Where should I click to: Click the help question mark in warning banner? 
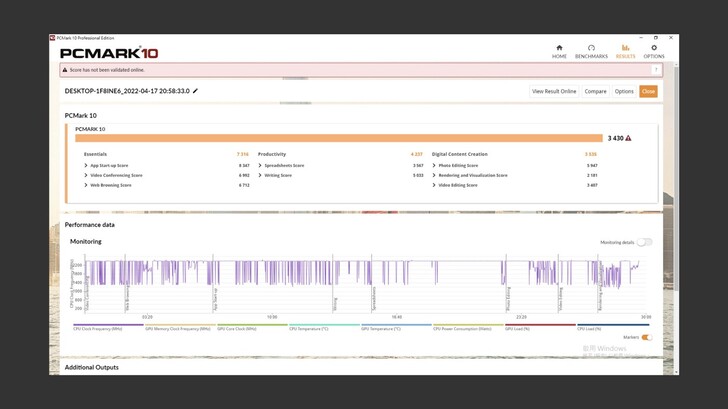tap(656, 70)
